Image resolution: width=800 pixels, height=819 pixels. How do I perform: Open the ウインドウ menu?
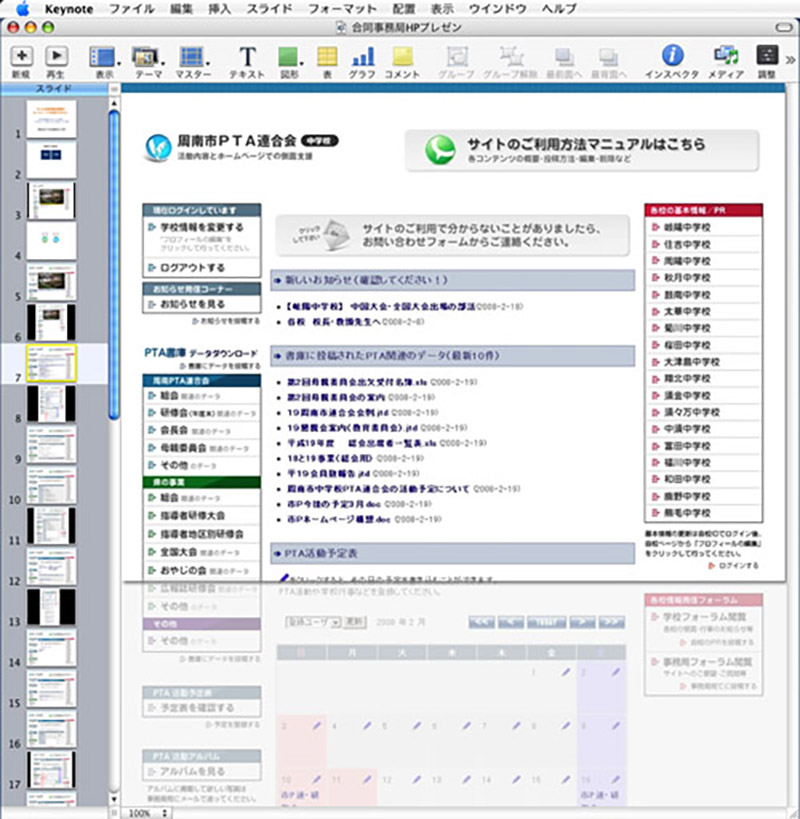[x=498, y=9]
